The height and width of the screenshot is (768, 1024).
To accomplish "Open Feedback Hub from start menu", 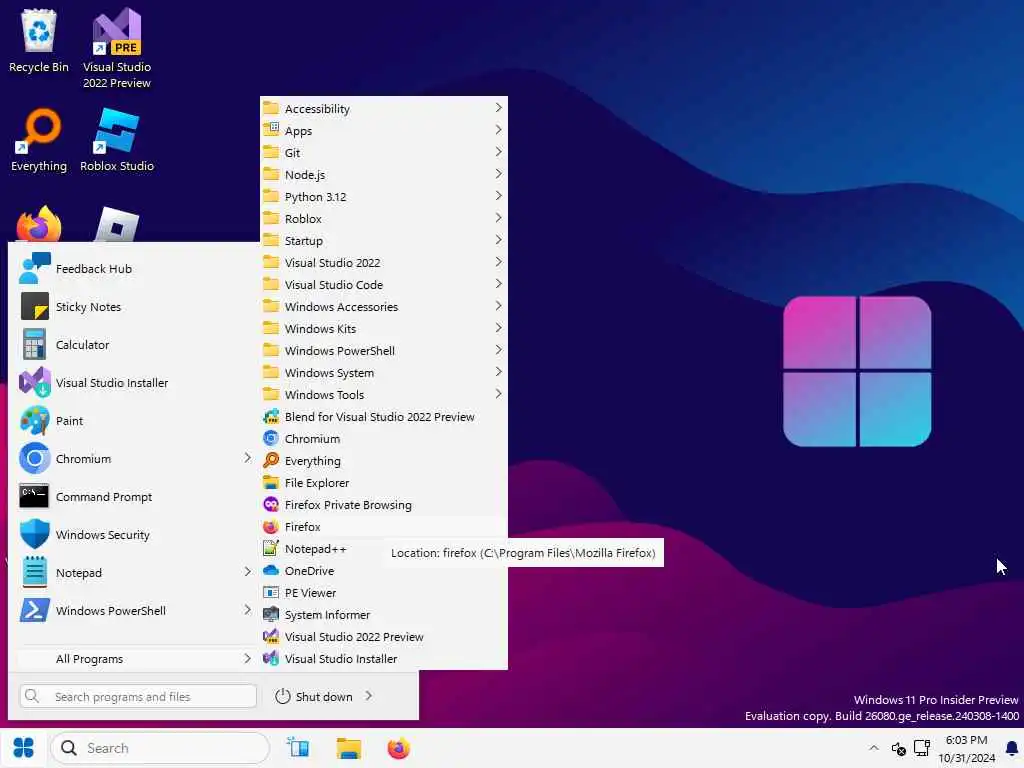I will point(134,268).
